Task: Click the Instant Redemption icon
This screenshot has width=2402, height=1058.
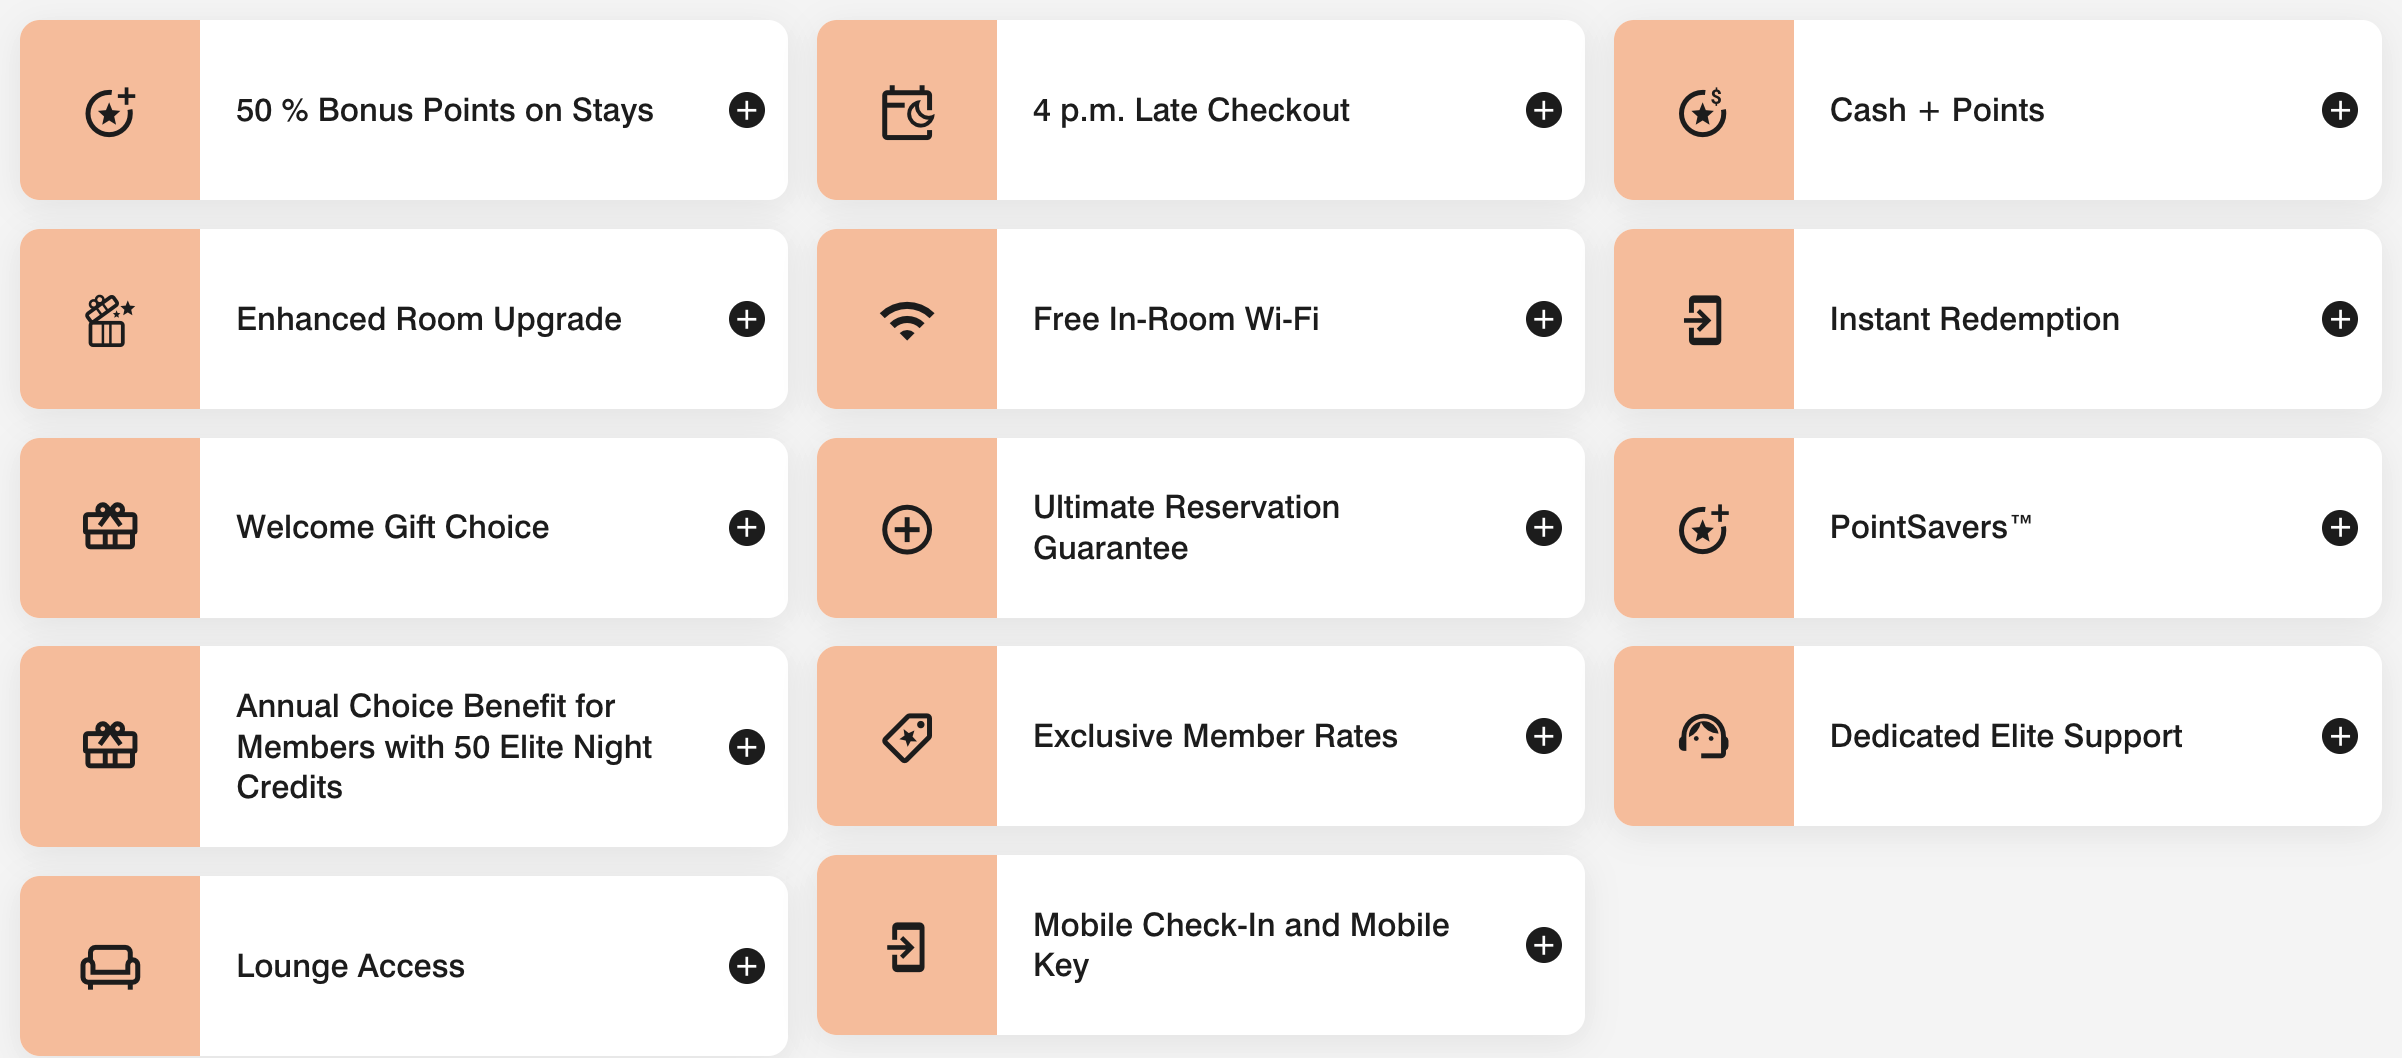Action: (1703, 320)
